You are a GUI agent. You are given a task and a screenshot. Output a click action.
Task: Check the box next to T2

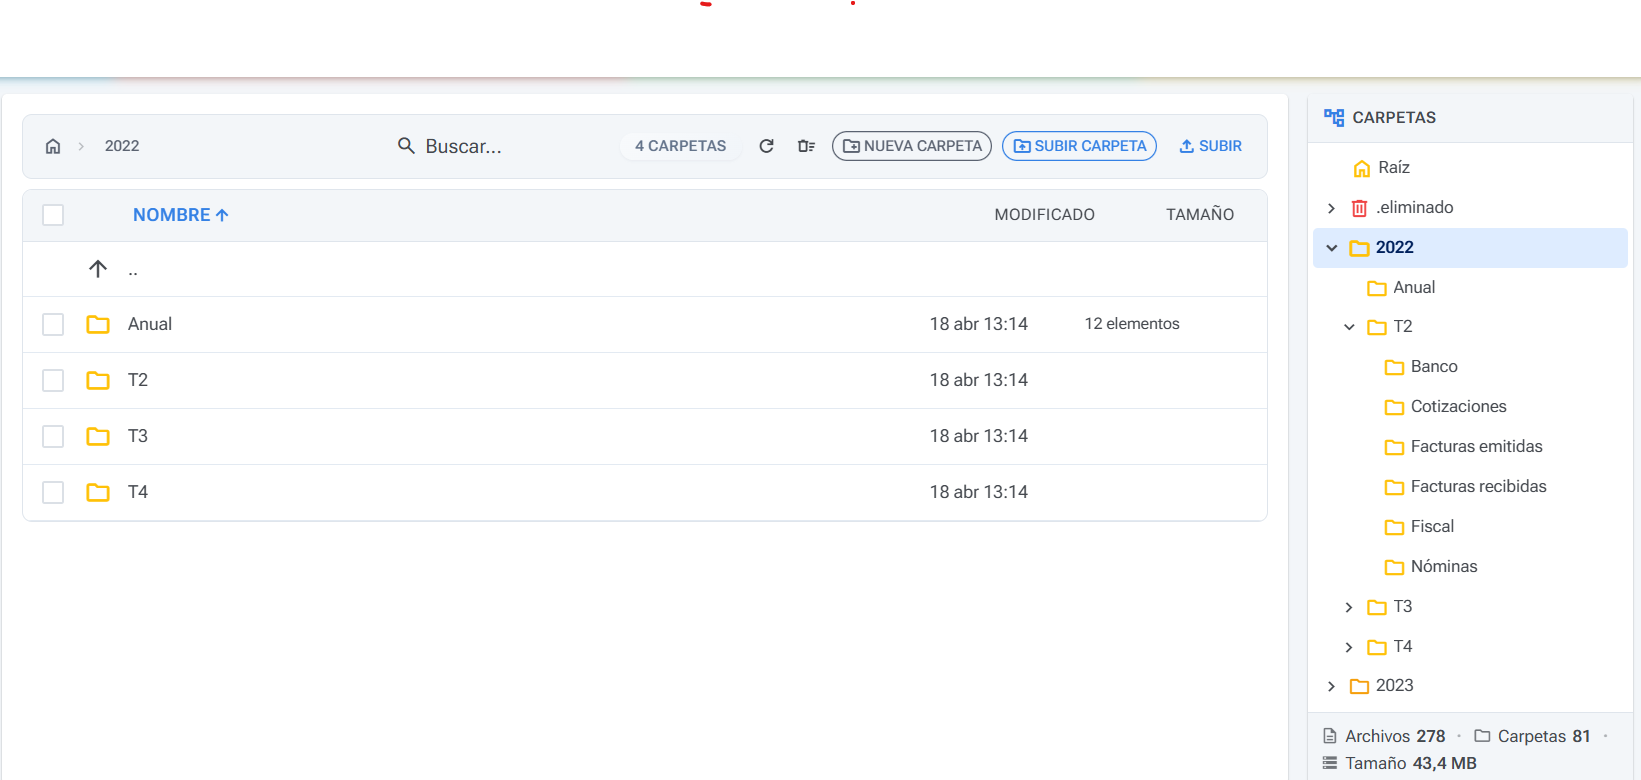[x=53, y=380]
